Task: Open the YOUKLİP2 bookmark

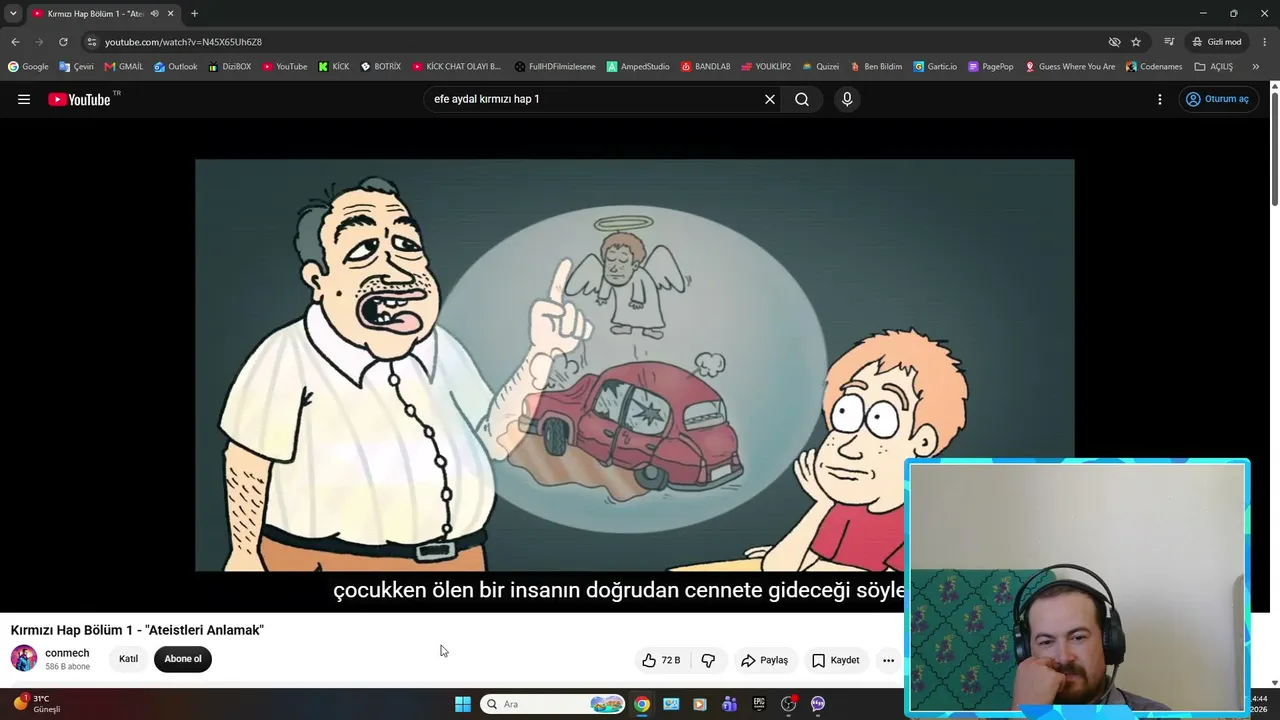Action: click(x=766, y=67)
